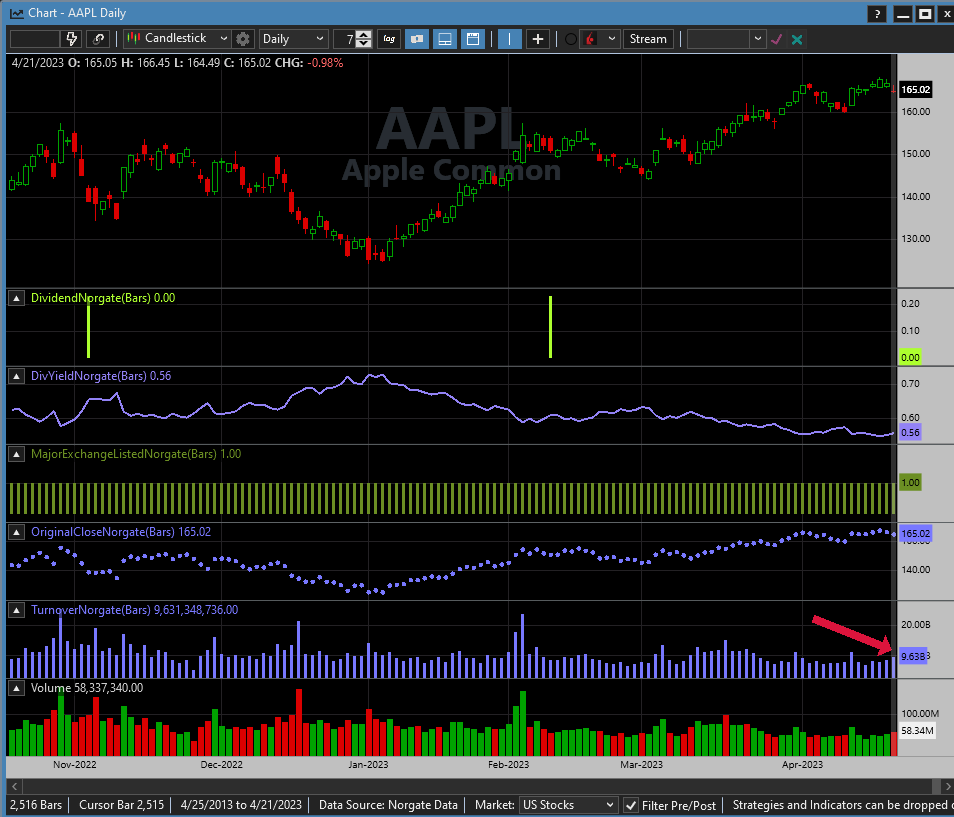Open the Market US Stocks dropdown
The height and width of the screenshot is (817, 954).
(x=568, y=804)
